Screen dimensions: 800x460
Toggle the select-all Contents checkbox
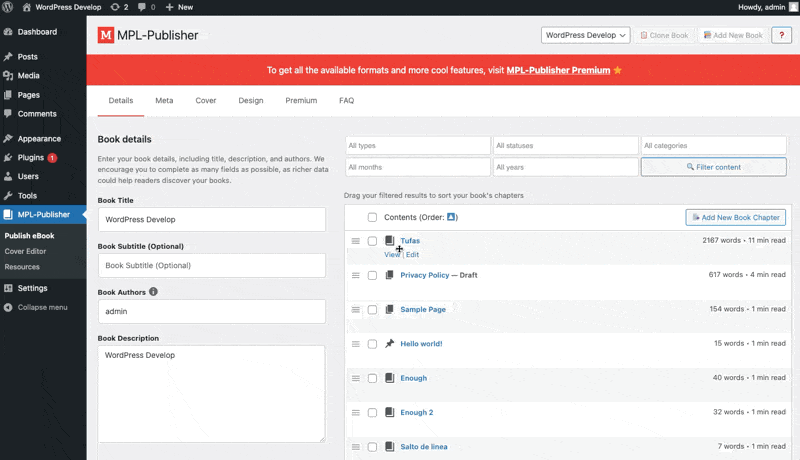(x=372, y=217)
